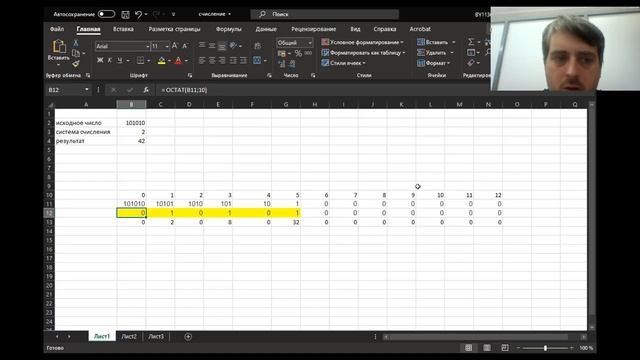Click the Формат cells button
The image size is (640, 360).
[x=433, y=63]
